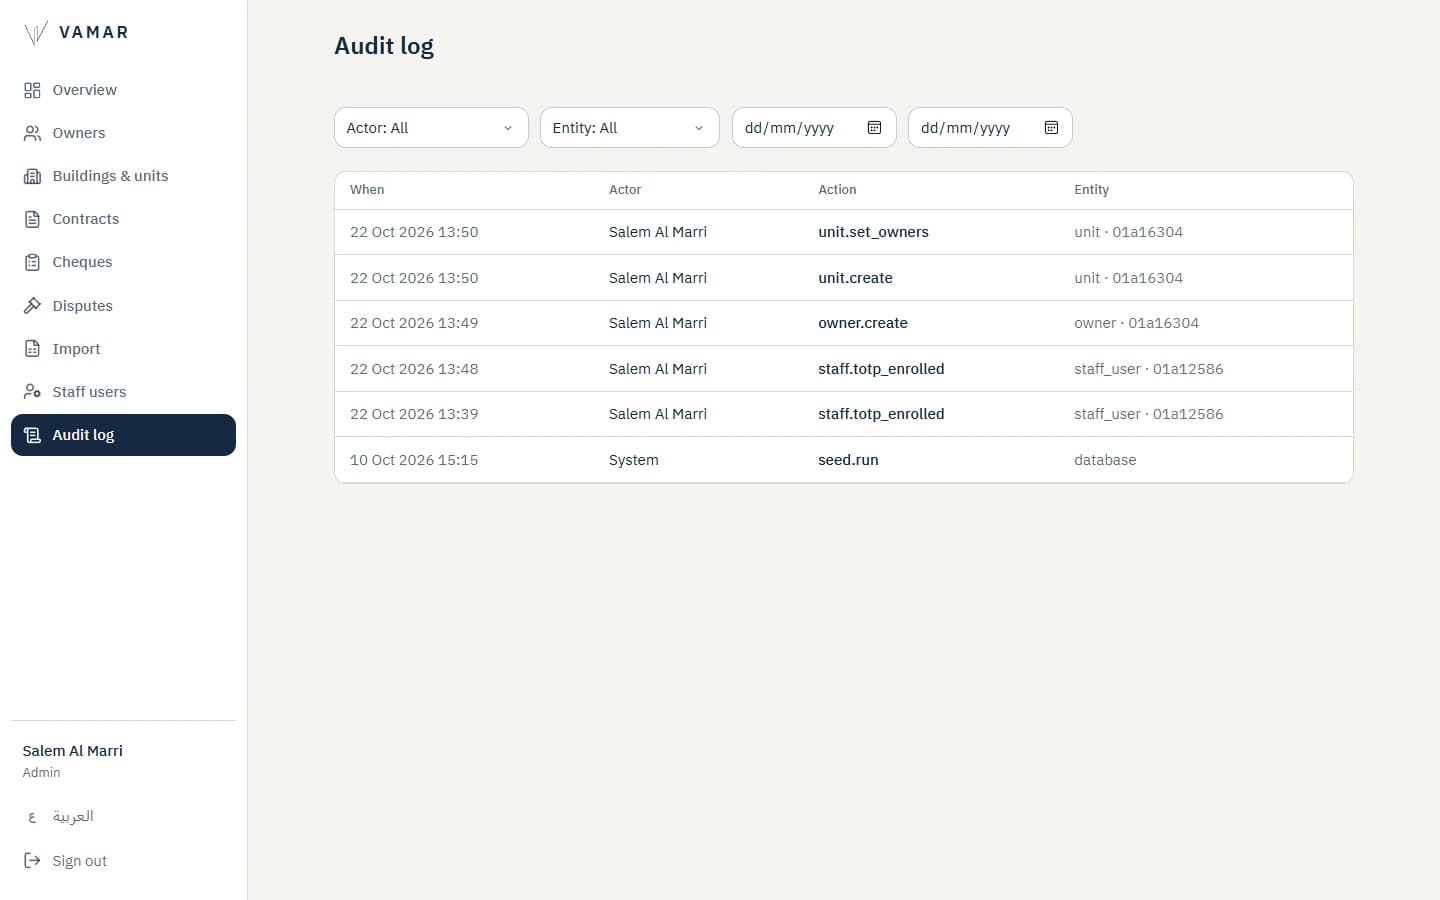Click the Sign out arrow icon
The image size is (1440, 900).
(x=32, y=861)
